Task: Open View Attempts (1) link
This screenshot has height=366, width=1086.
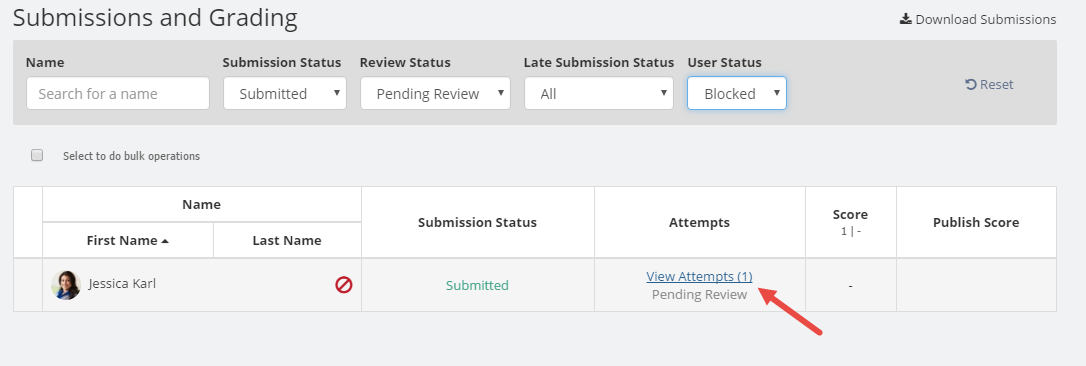Action: 699,276
